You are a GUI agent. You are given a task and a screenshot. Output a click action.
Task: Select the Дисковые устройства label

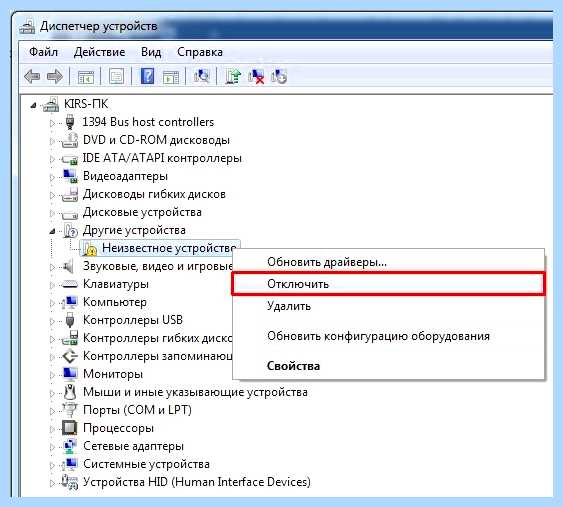point(142,212)
